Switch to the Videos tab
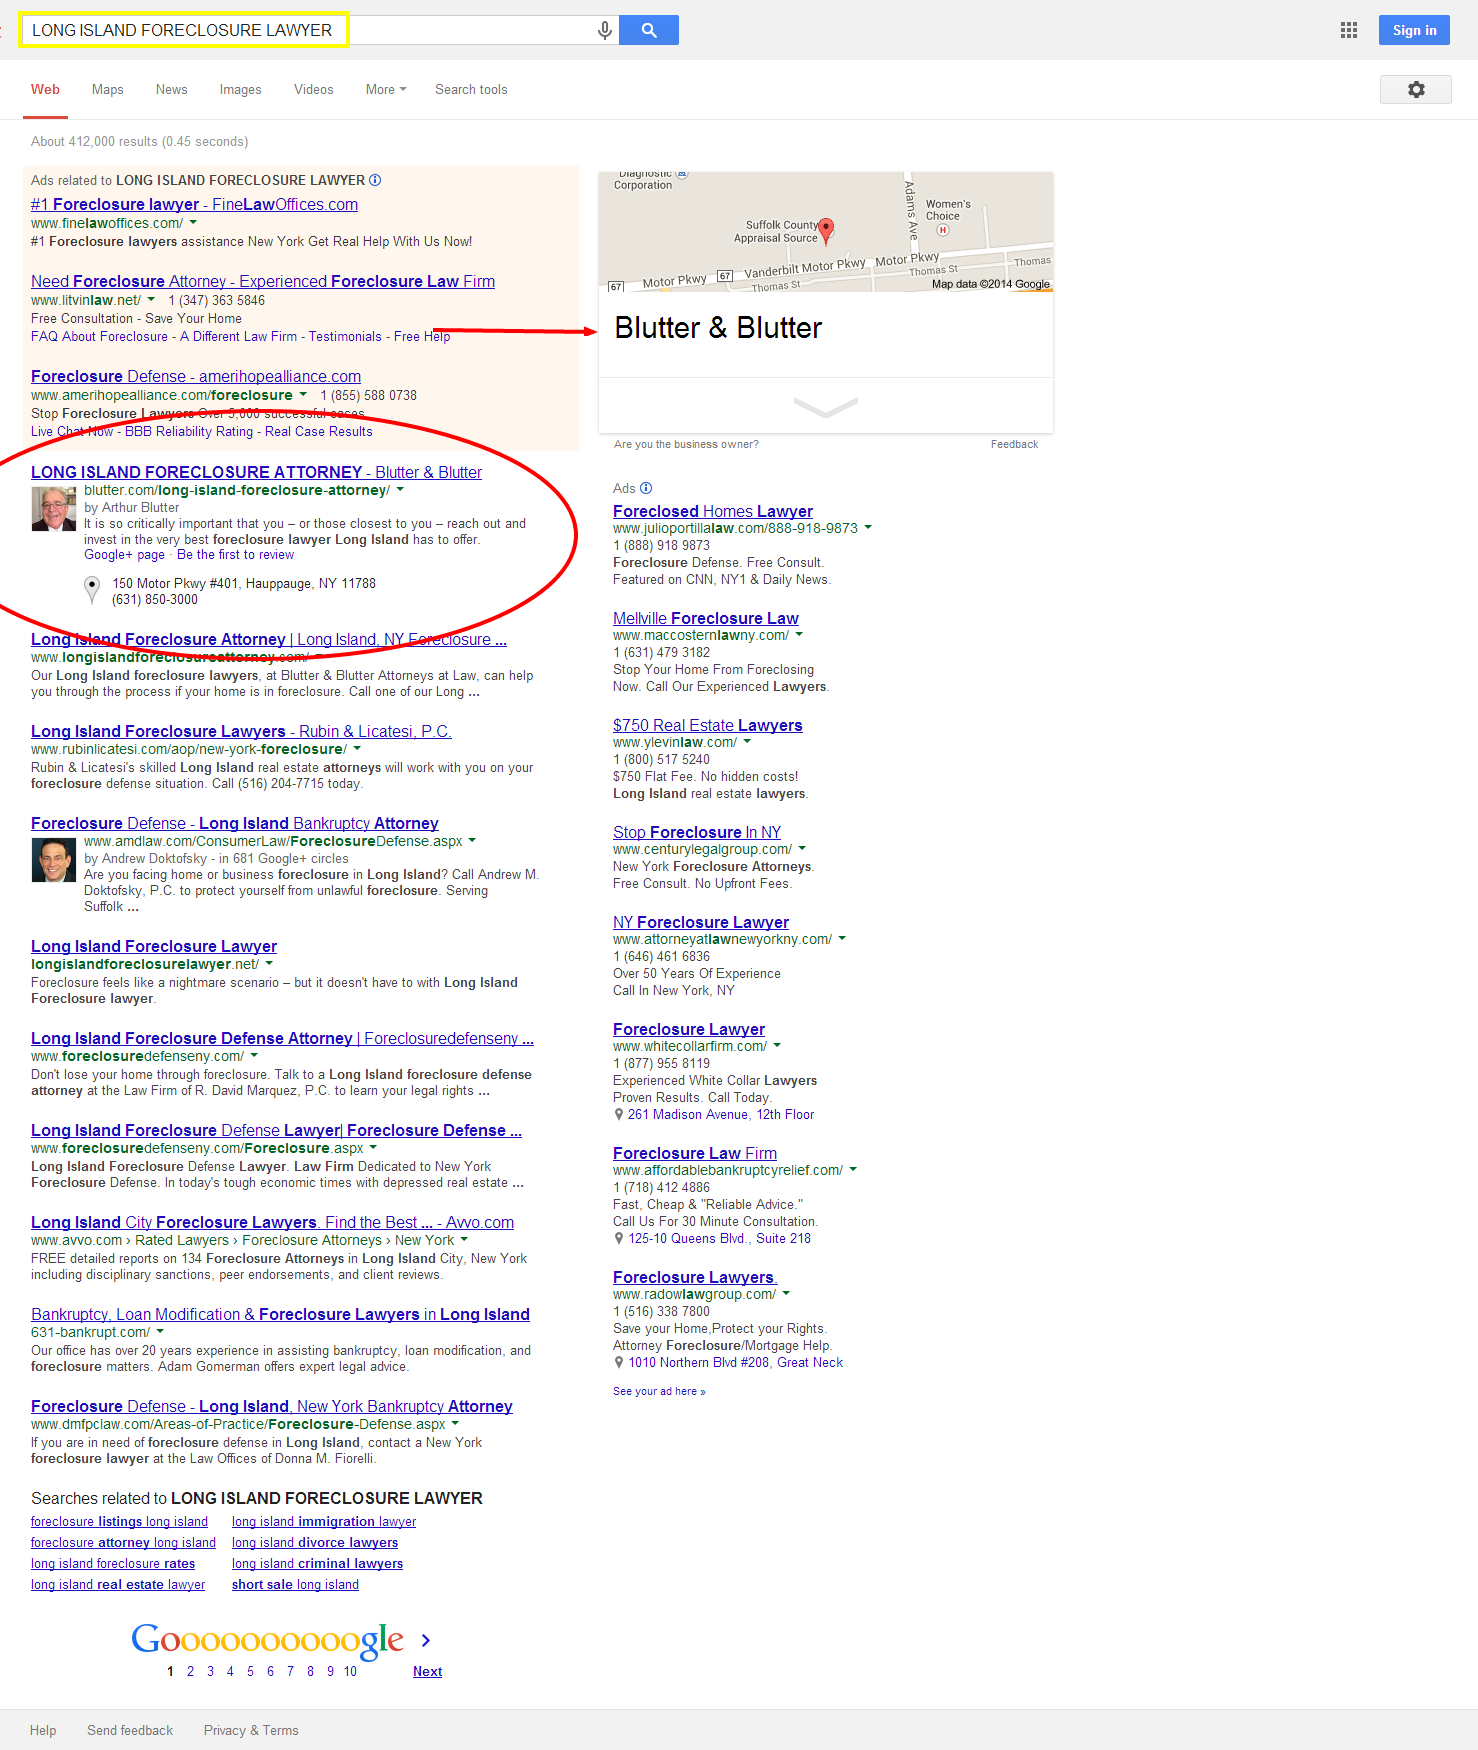 (x=314, y=89)
